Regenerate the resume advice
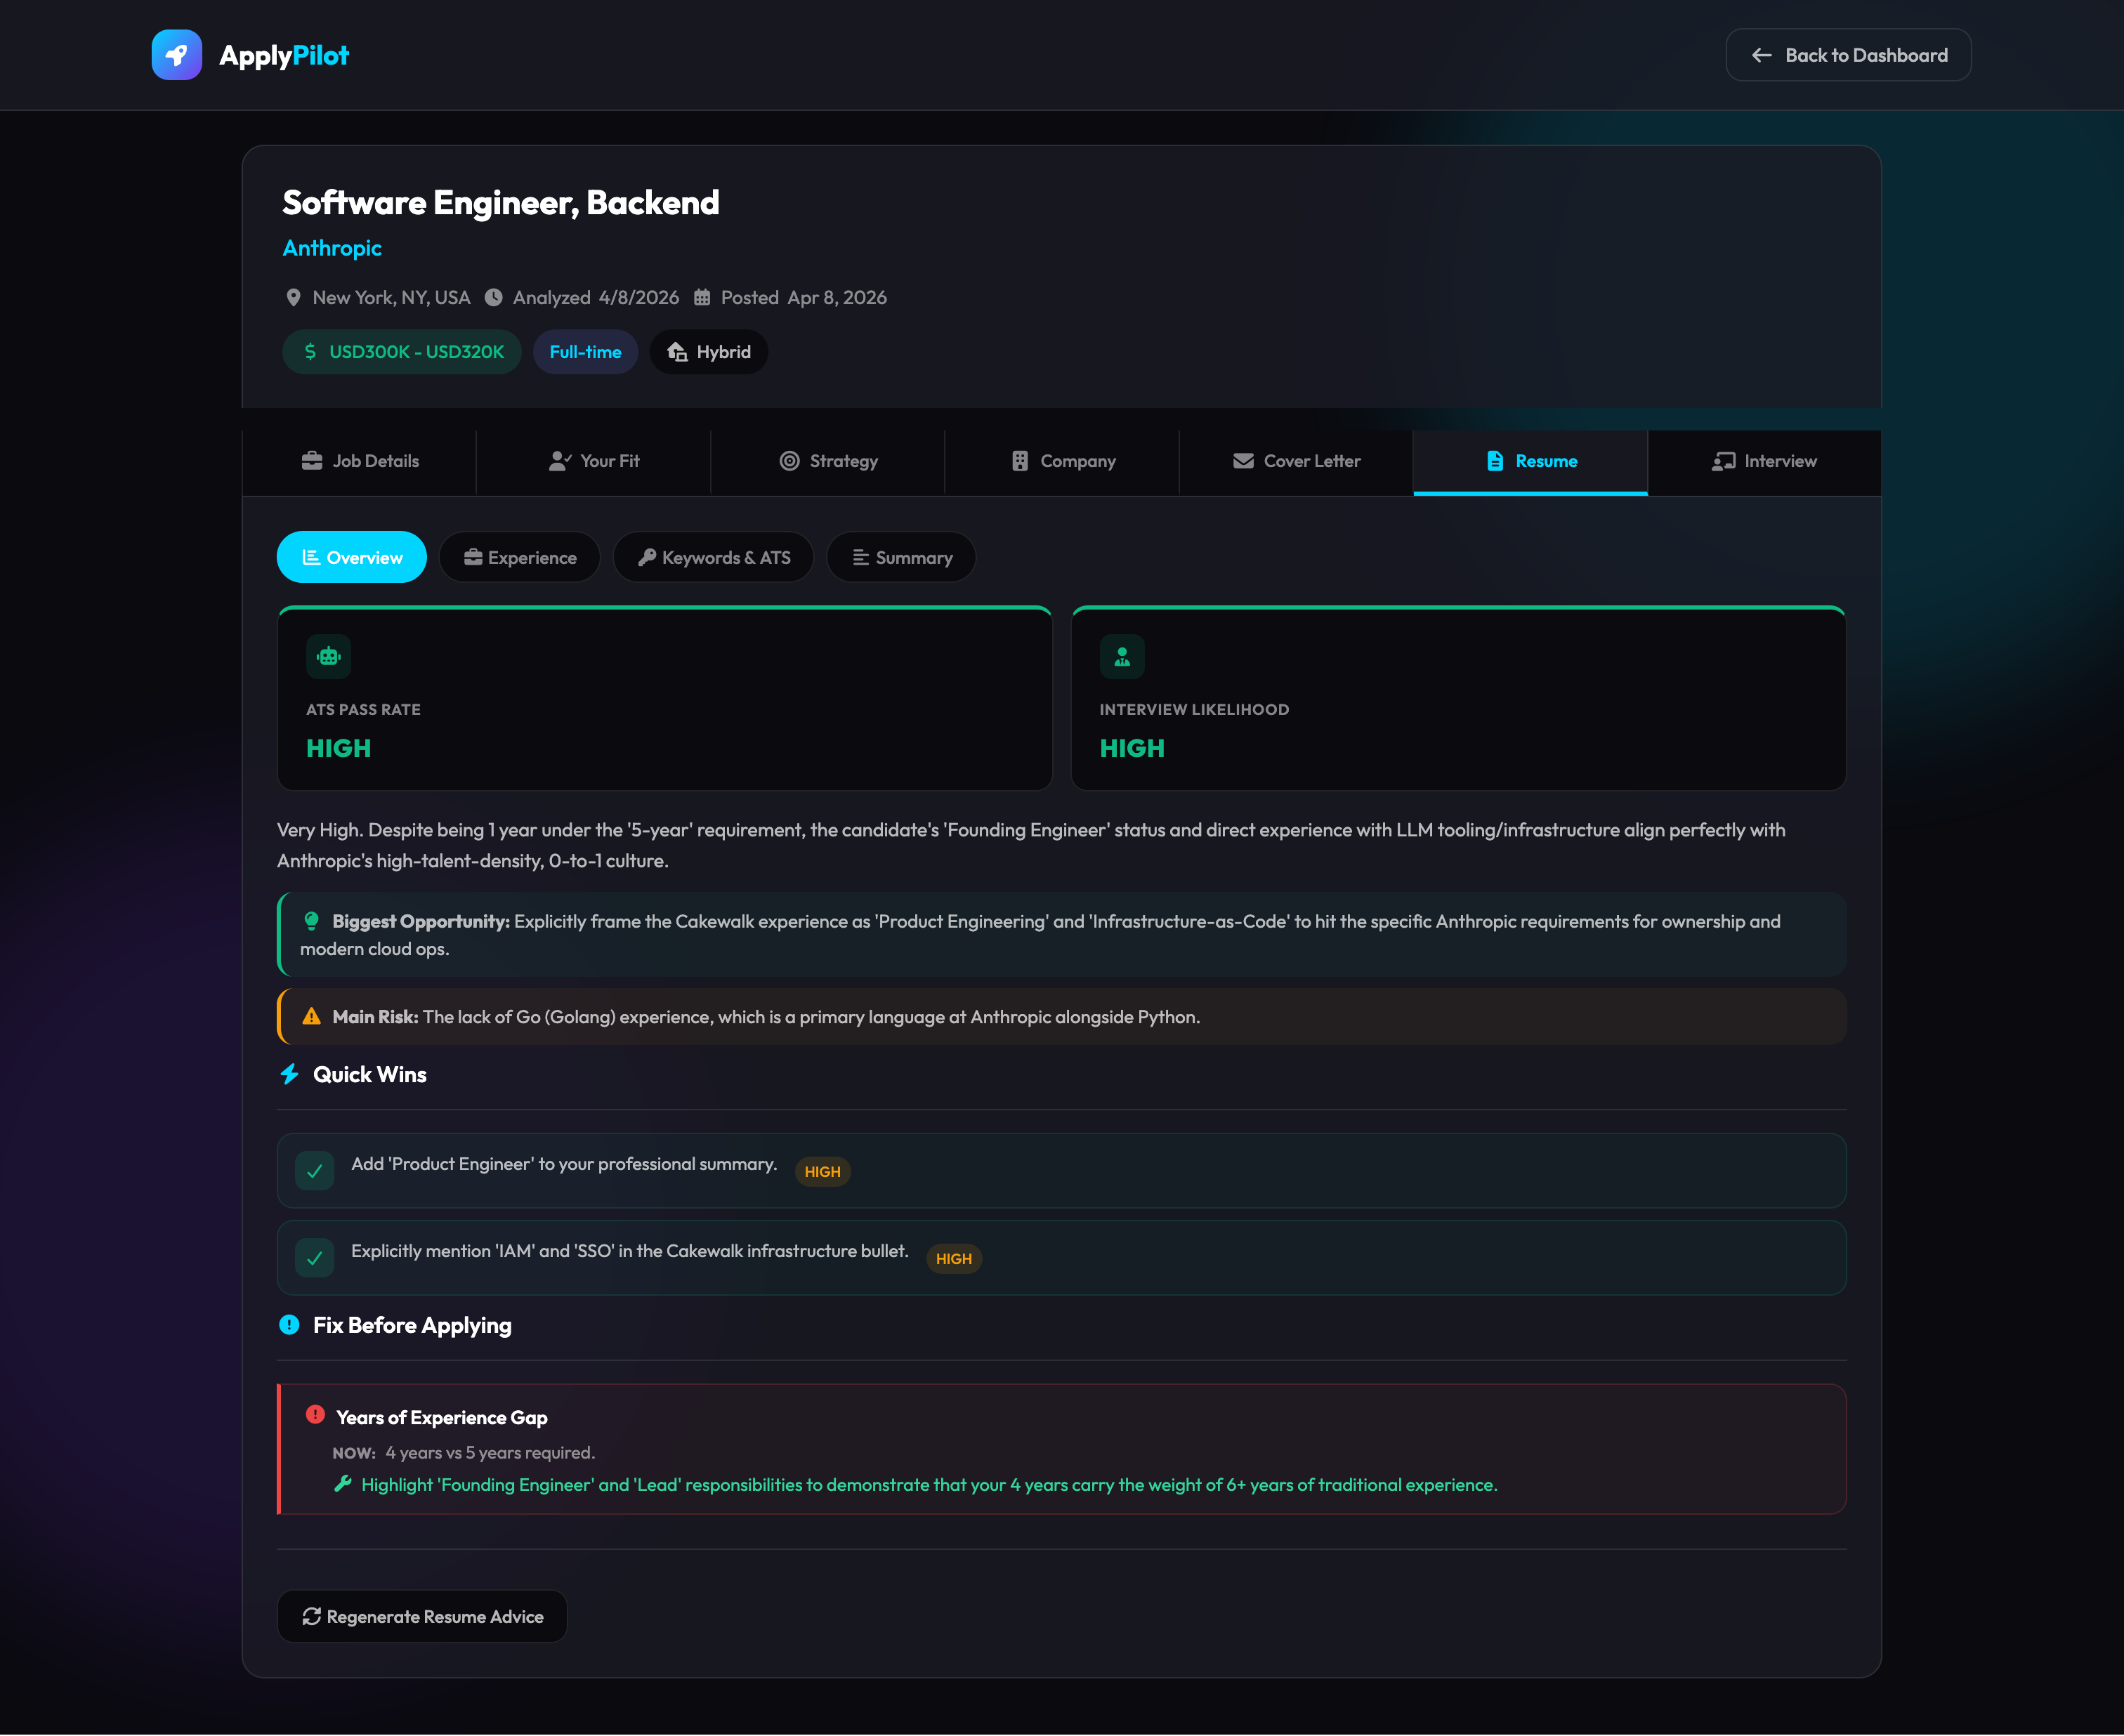The width and height of the screenshot is (2124, 1736). 422,1617
